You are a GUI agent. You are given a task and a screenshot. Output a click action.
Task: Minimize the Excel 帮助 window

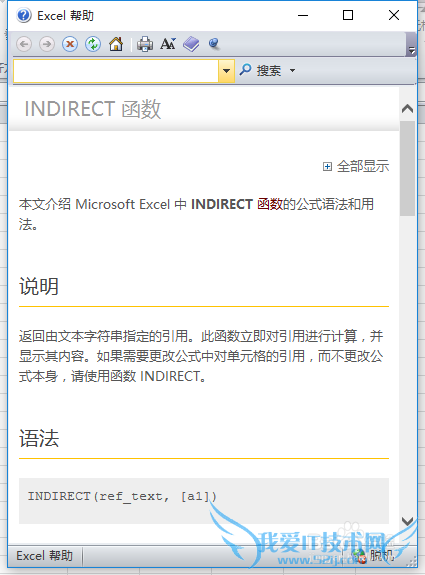tap(303, 15)
